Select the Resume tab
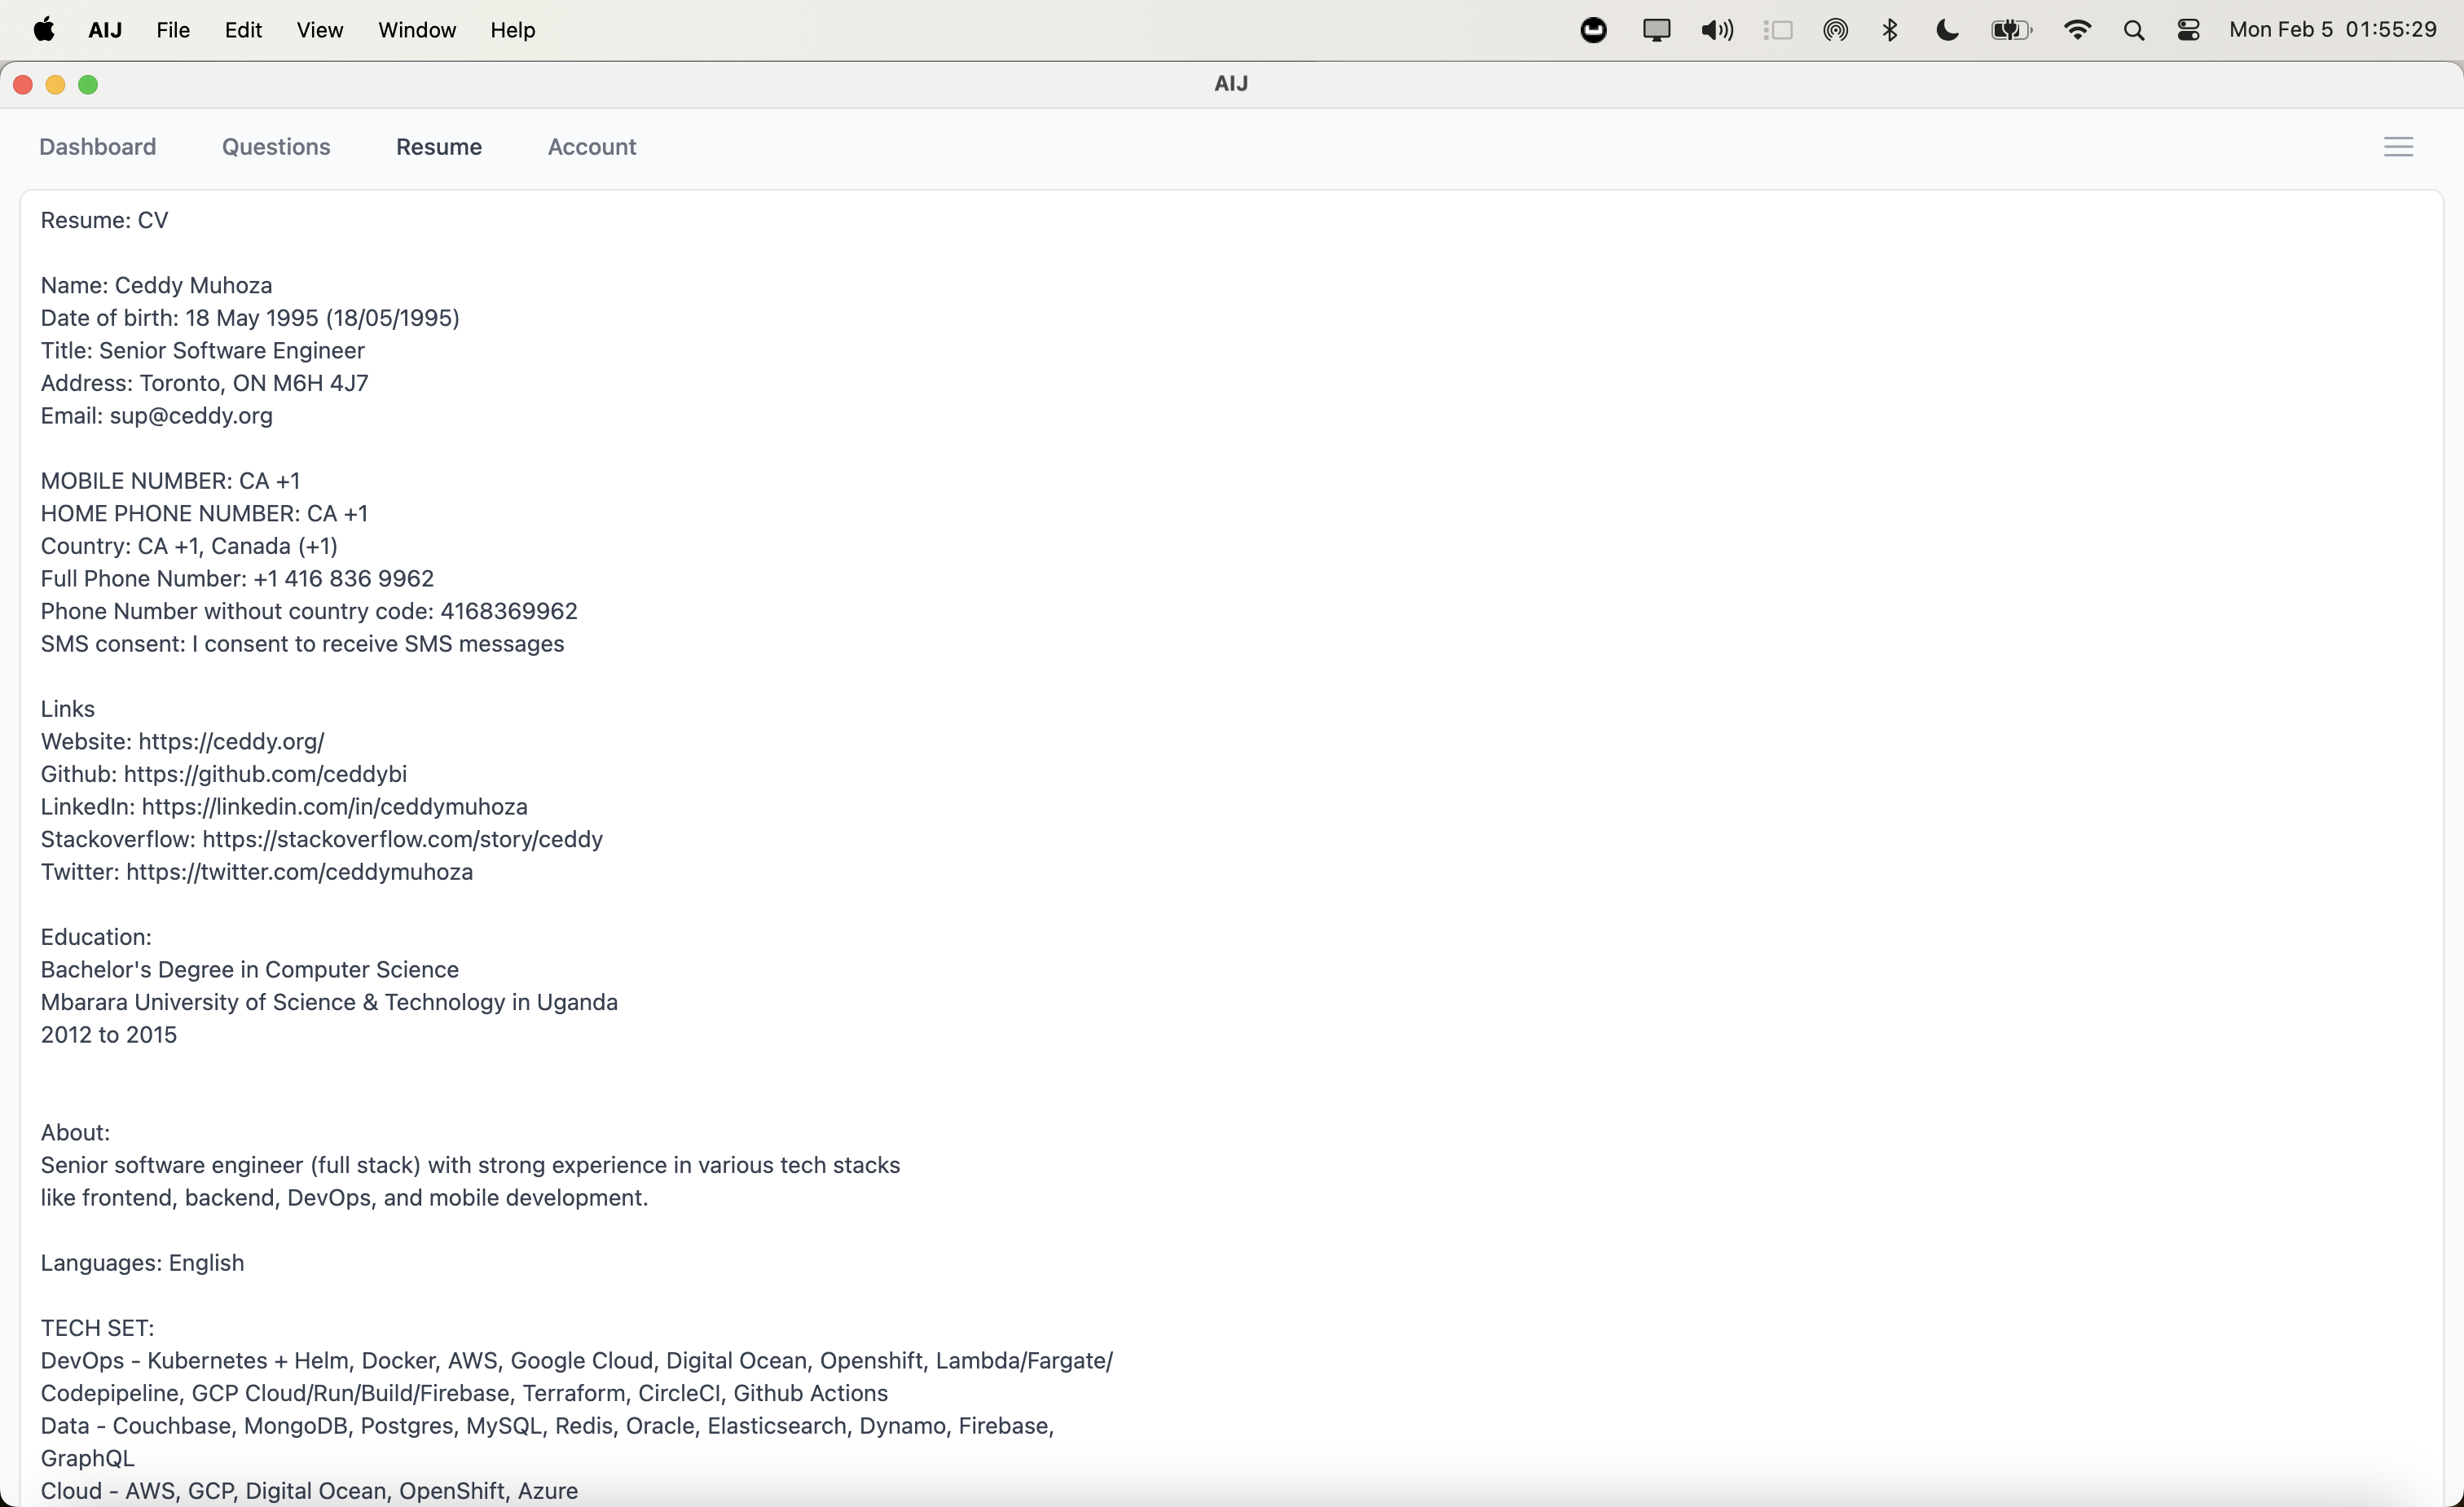 [439, 147]
